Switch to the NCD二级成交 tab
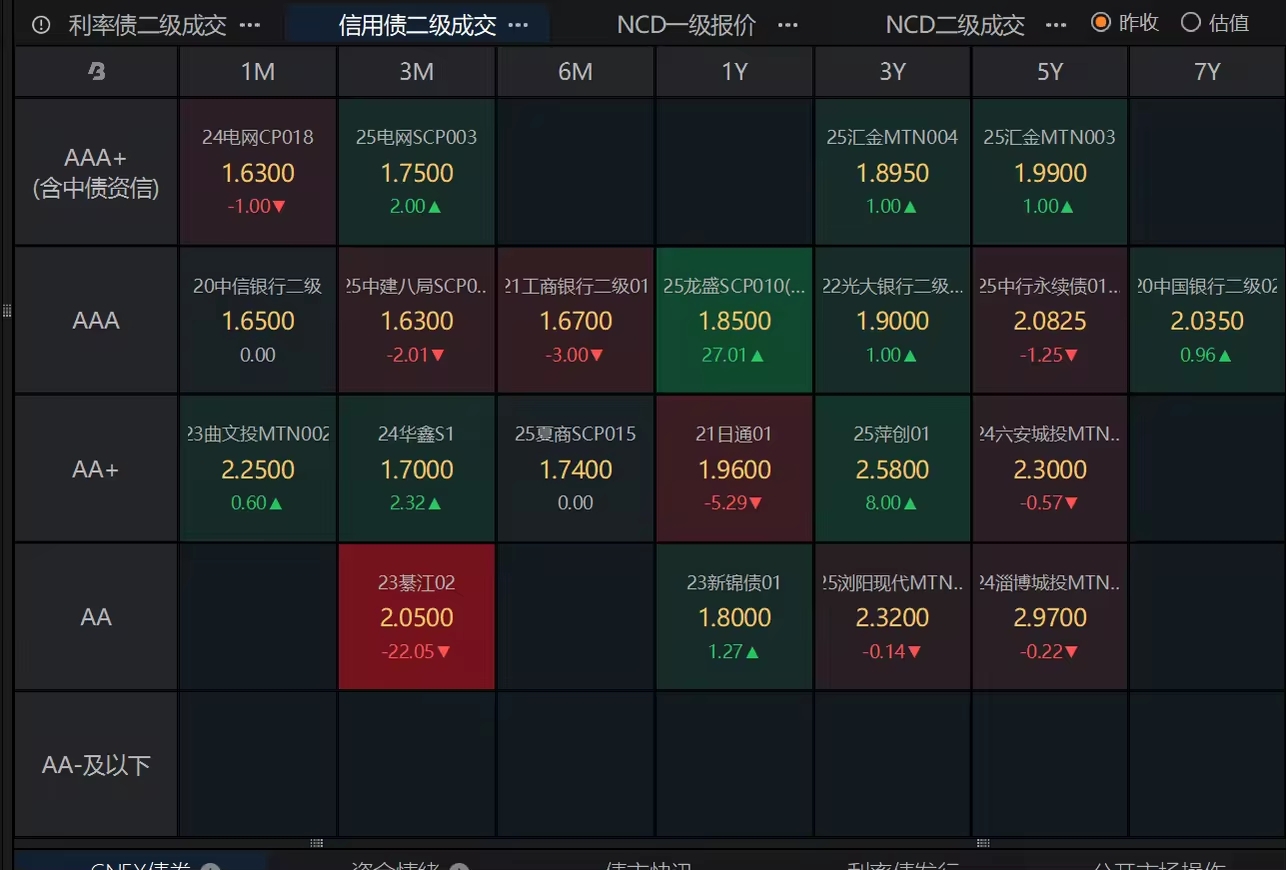The height and width of the screenshot is (870, 1286). point(956,25)
